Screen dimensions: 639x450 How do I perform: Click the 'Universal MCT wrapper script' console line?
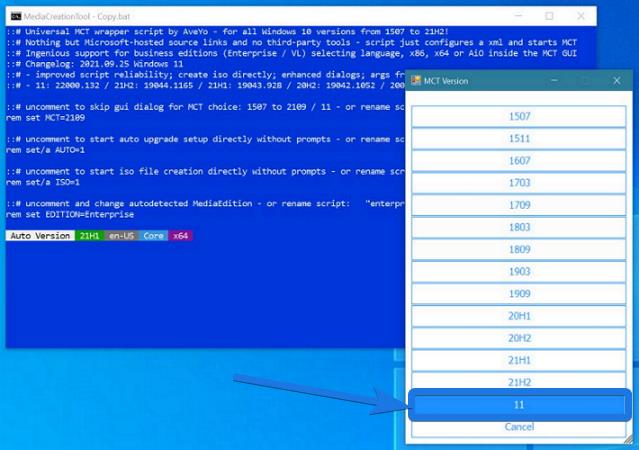(x=227, y=32)
